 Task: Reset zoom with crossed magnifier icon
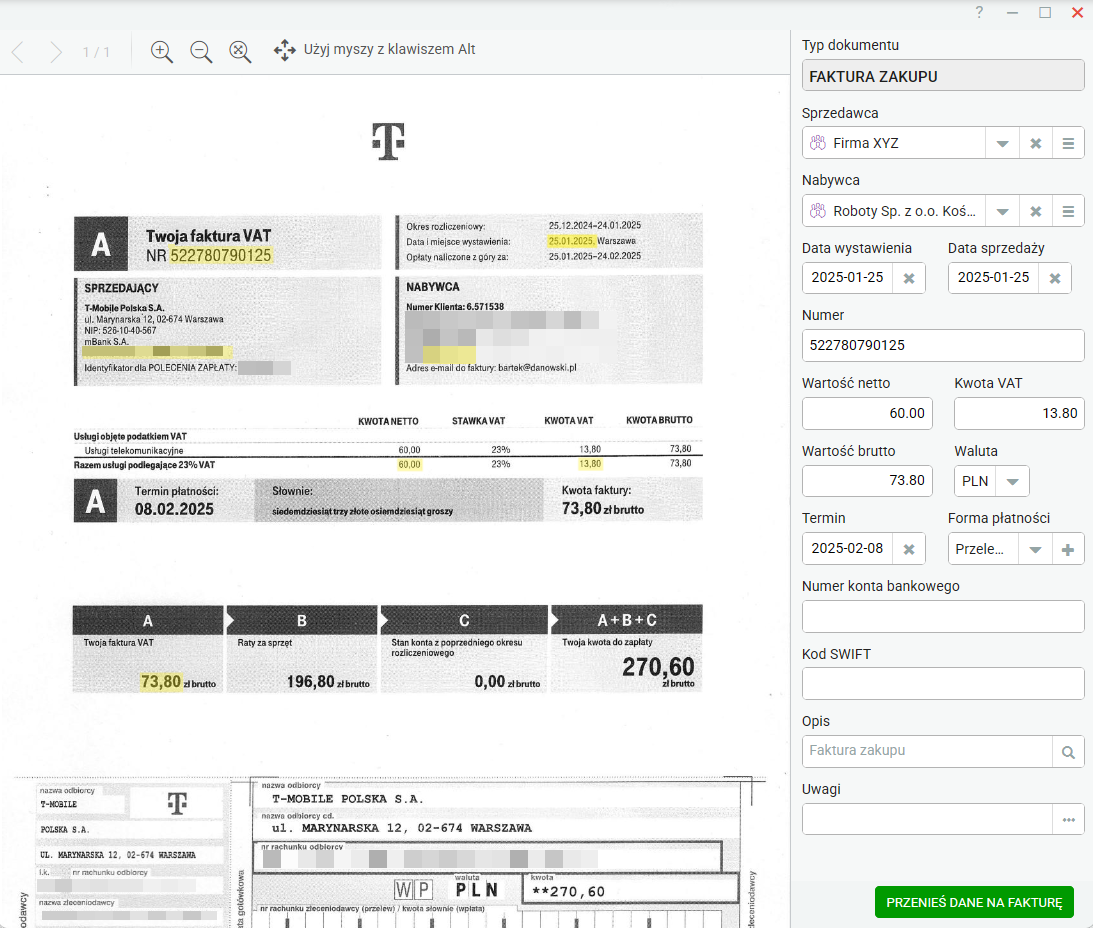click(240, 52)
